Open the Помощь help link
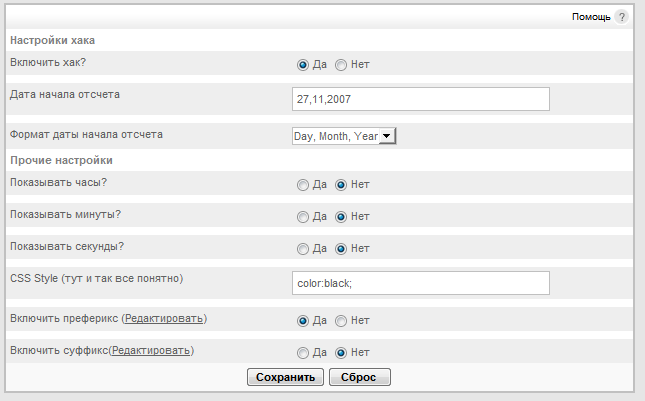The height and width of the screenshot is (401, 645). (591, 17)
